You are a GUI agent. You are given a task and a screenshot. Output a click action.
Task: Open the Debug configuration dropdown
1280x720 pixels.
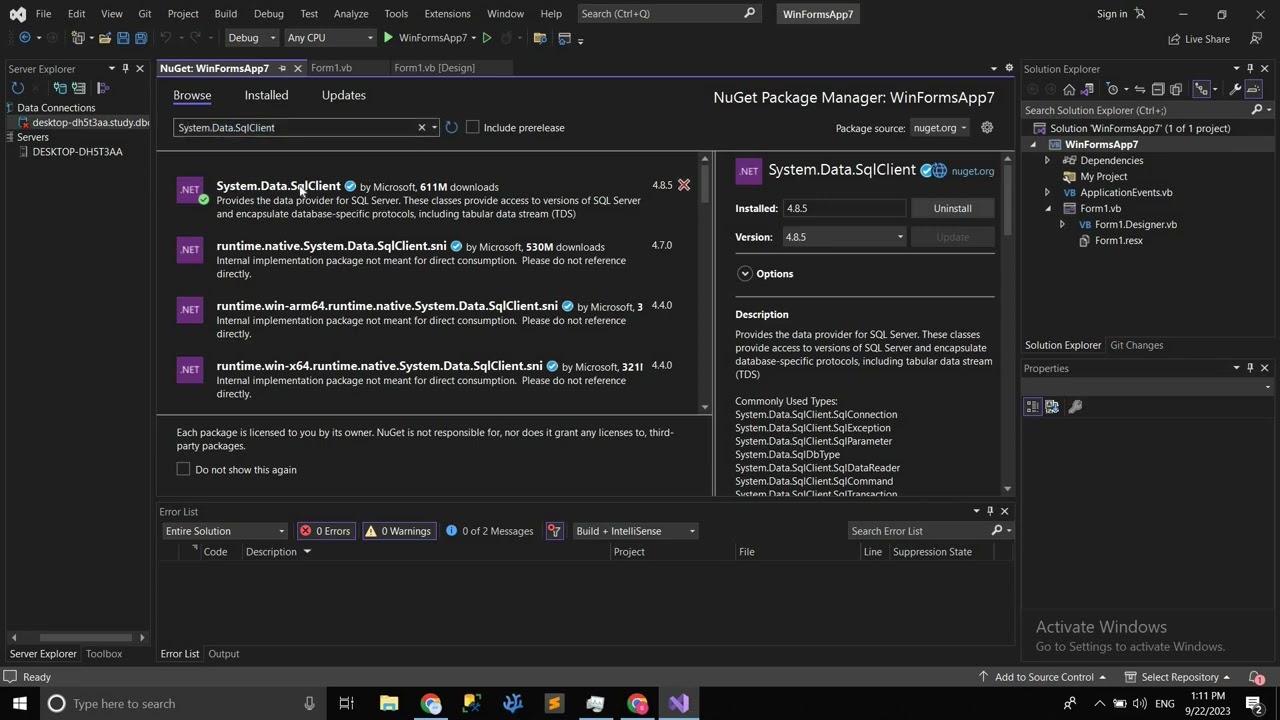point(251,38)
